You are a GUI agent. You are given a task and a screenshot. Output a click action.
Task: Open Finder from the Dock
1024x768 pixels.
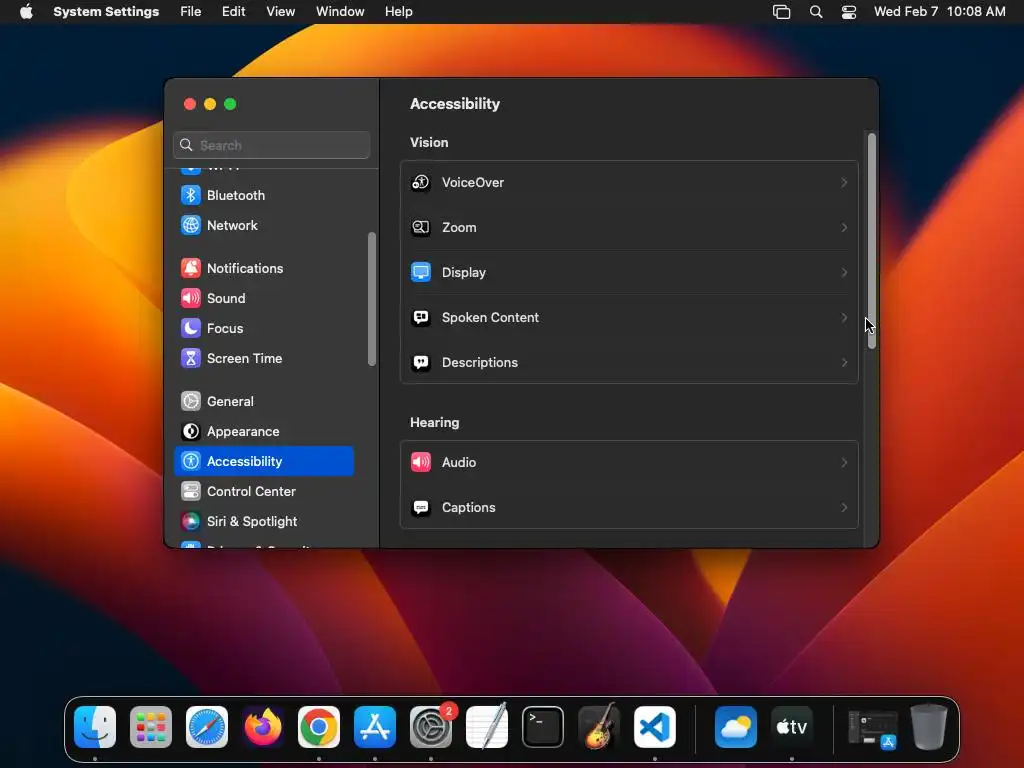click(x=95, y=727)
